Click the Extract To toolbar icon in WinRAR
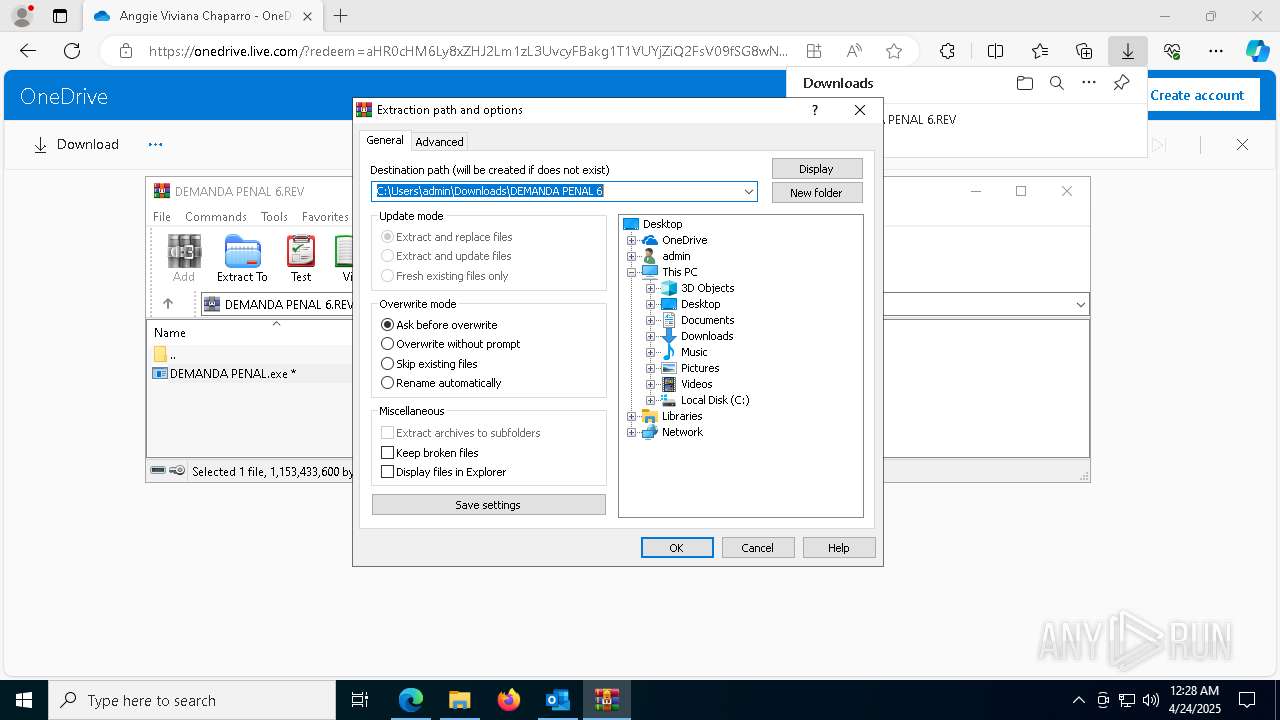Viewport: 1280px width, 720px height. 242,259
